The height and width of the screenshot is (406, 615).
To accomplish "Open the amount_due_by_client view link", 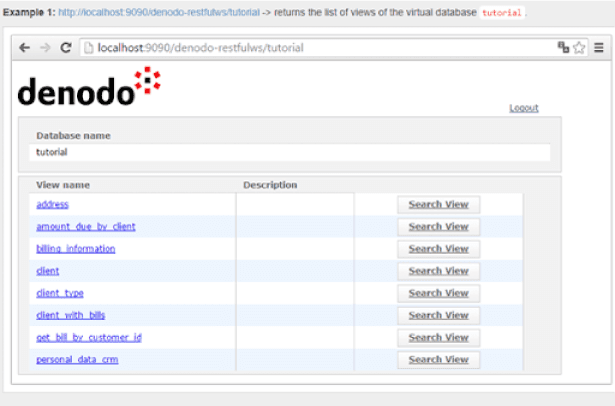I will [x=86, y=227].
